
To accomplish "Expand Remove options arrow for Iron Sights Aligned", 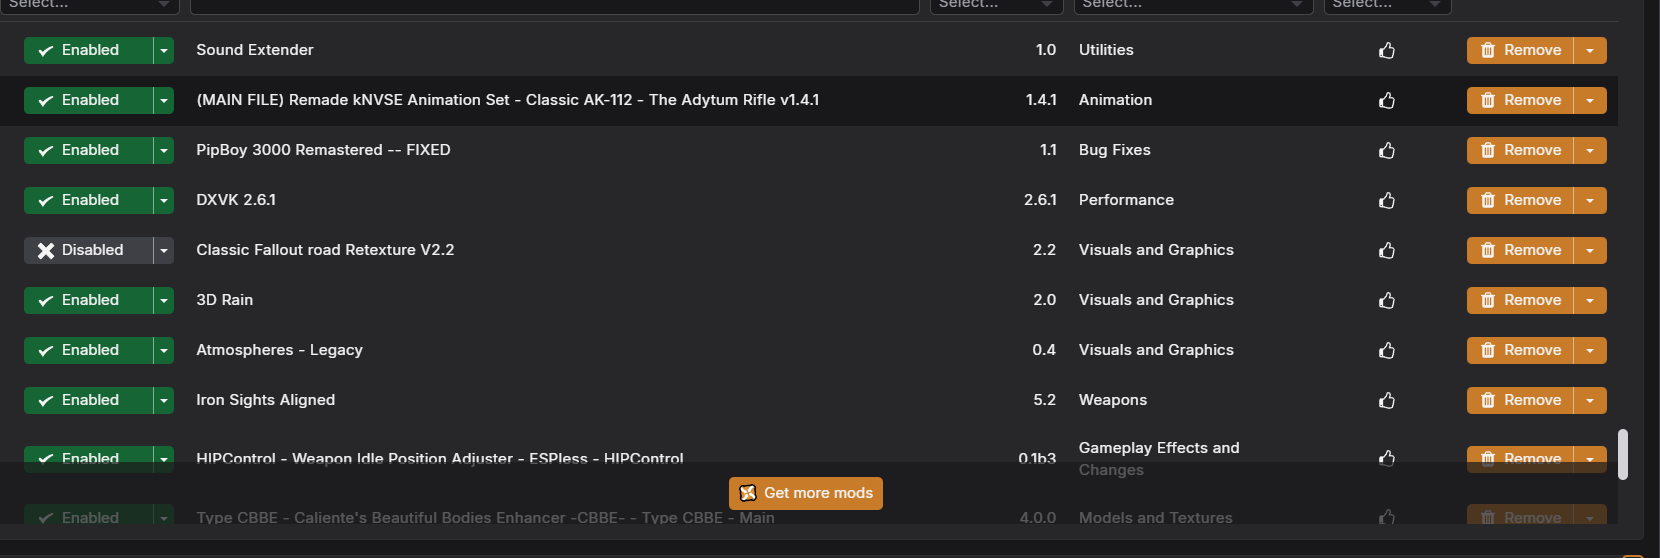I will (1590, 400).
